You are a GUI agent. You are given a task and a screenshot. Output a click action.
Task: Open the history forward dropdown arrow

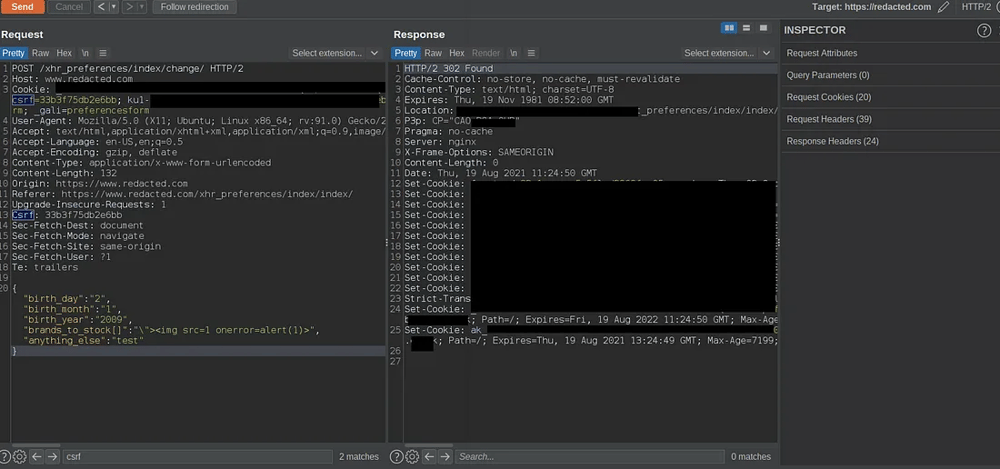(x=141, y=7)
